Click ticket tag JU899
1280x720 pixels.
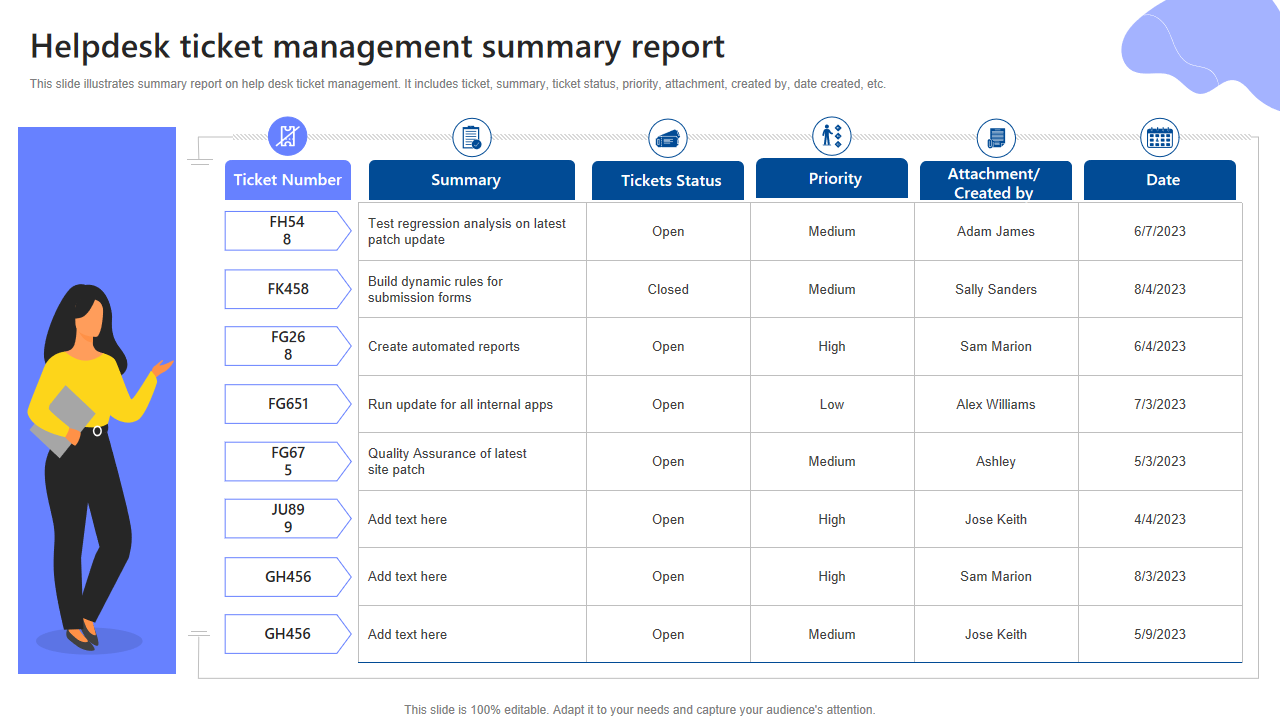[x=288, y=519]
